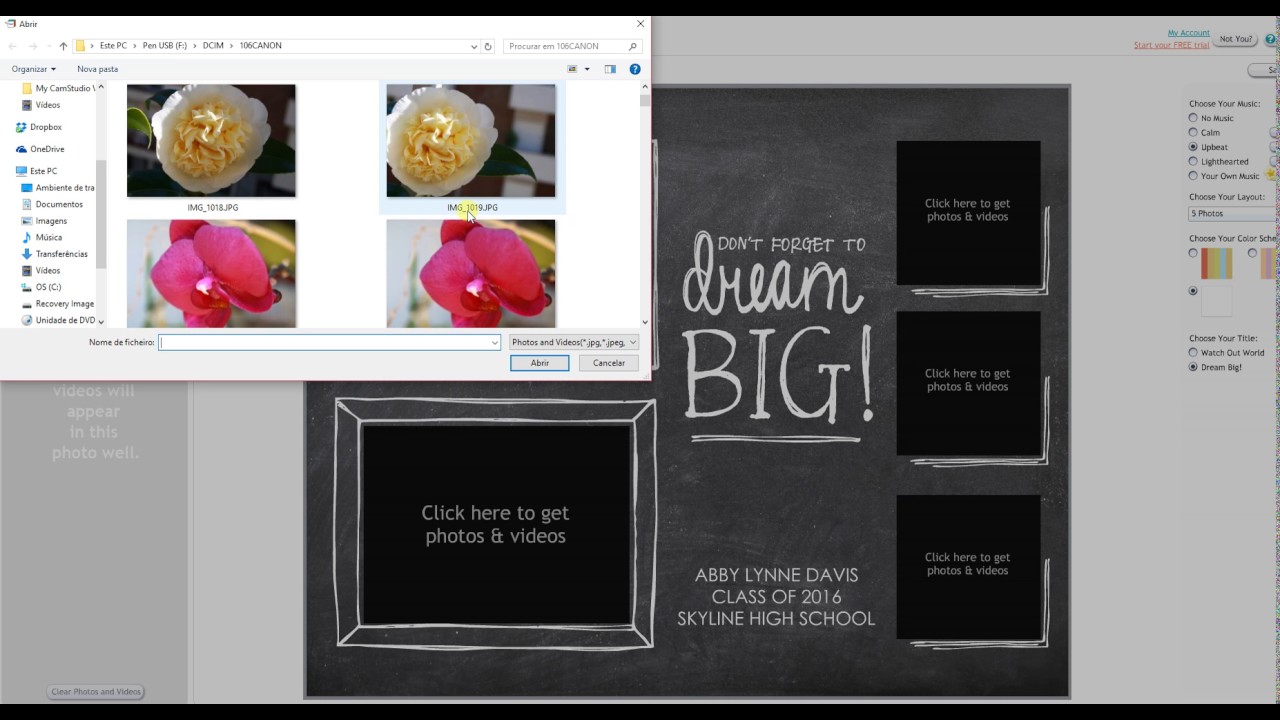Select the Dropbox icon in the navigation pane
The height and width of the screenshot is (720, 1280).
pyautogui.click(x=21, y=127)
